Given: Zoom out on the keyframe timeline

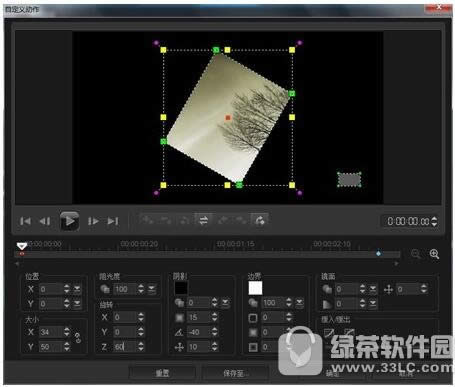Looking at the screenshot, I should pos(416,254).
